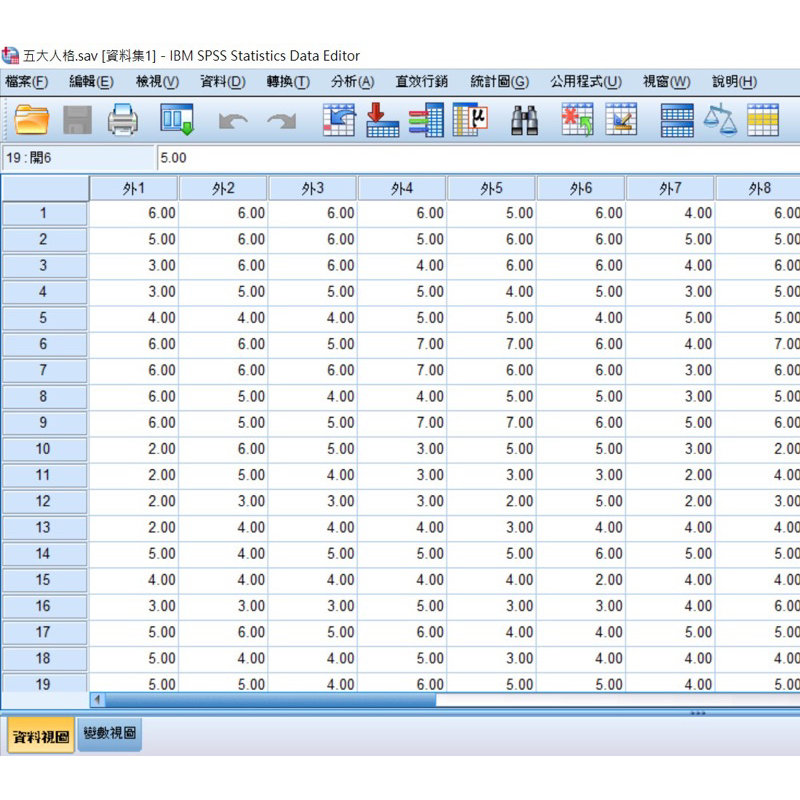800x800 pixels.
Task: Click the 外7 cell in row 1
Action: pos(670,213)
